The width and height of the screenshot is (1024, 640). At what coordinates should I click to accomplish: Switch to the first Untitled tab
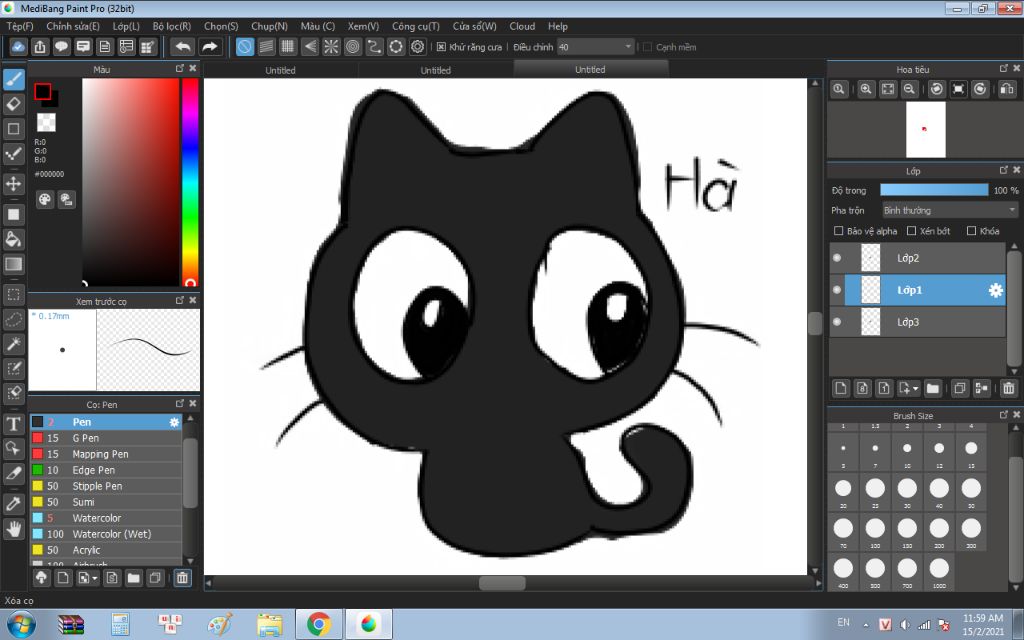pyautogui.click(x=280, y=70)
